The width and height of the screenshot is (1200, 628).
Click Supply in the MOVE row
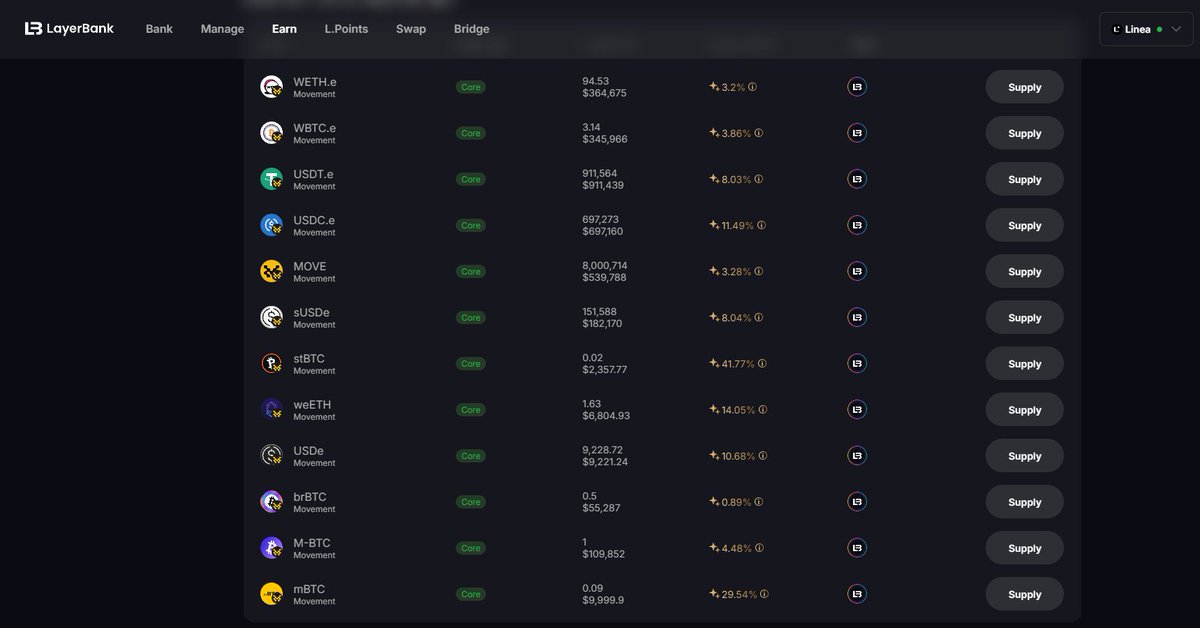pos(1024,271)
